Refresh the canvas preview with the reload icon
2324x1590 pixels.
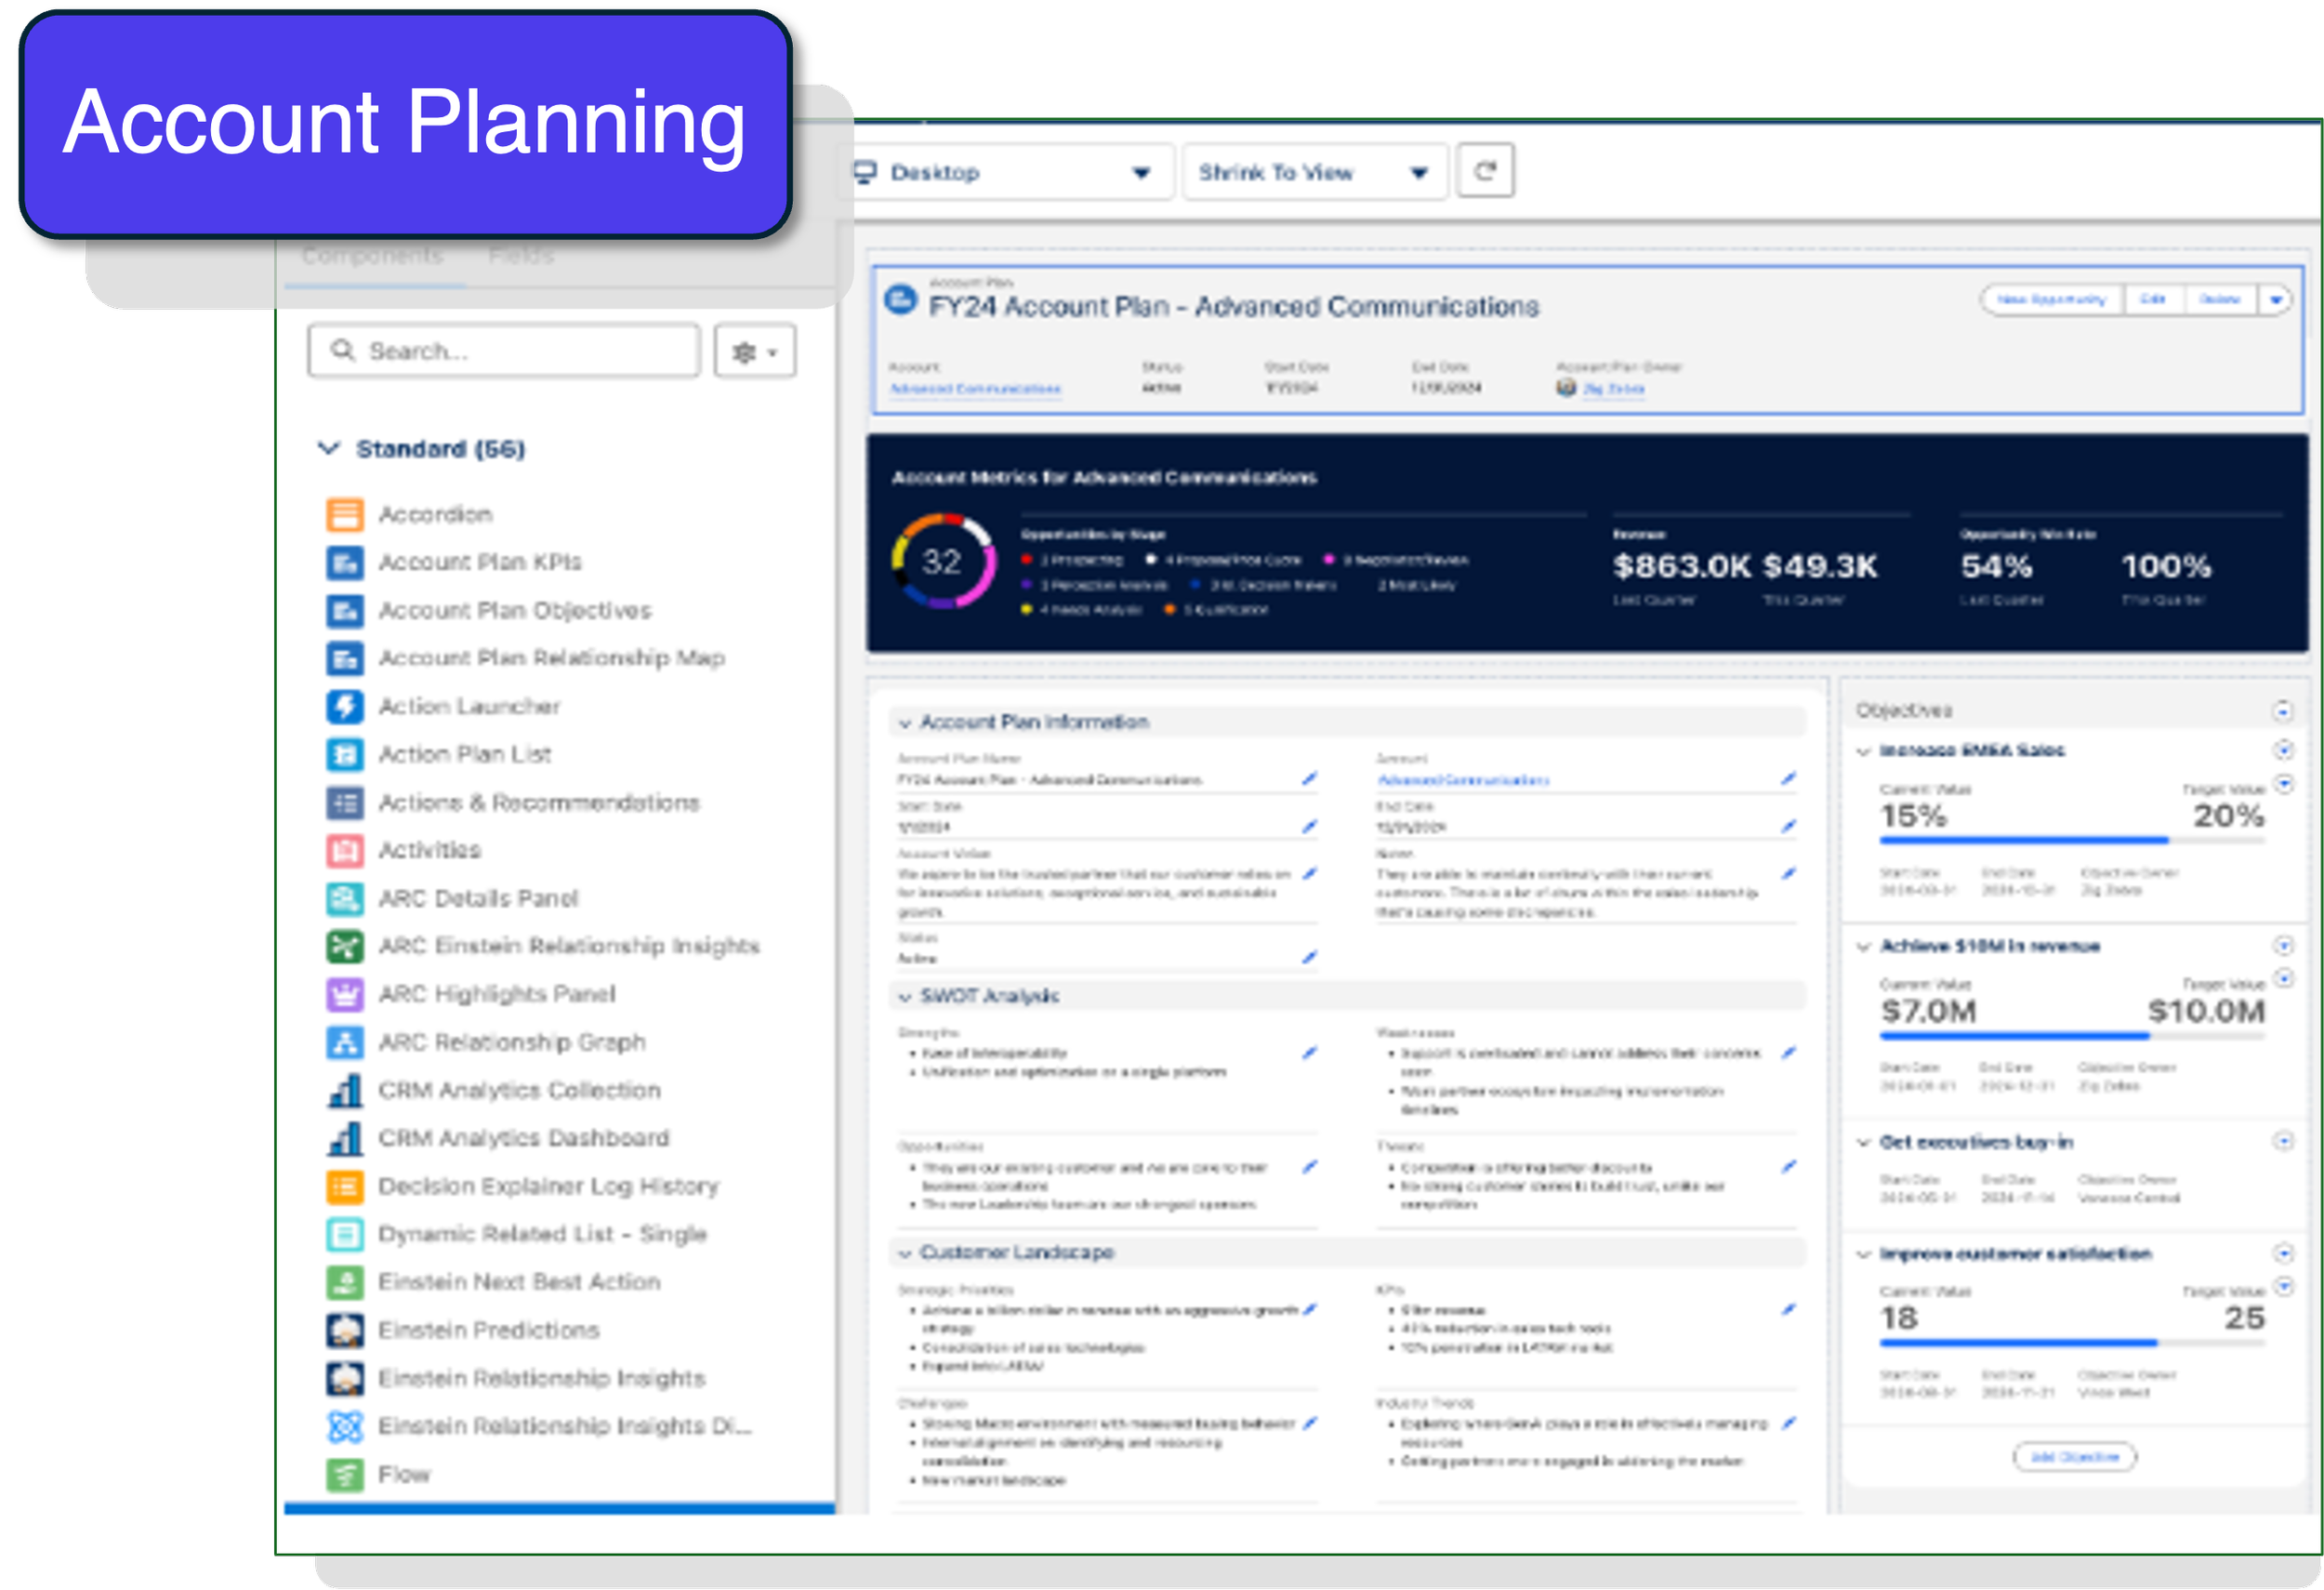pos(1485,171)
